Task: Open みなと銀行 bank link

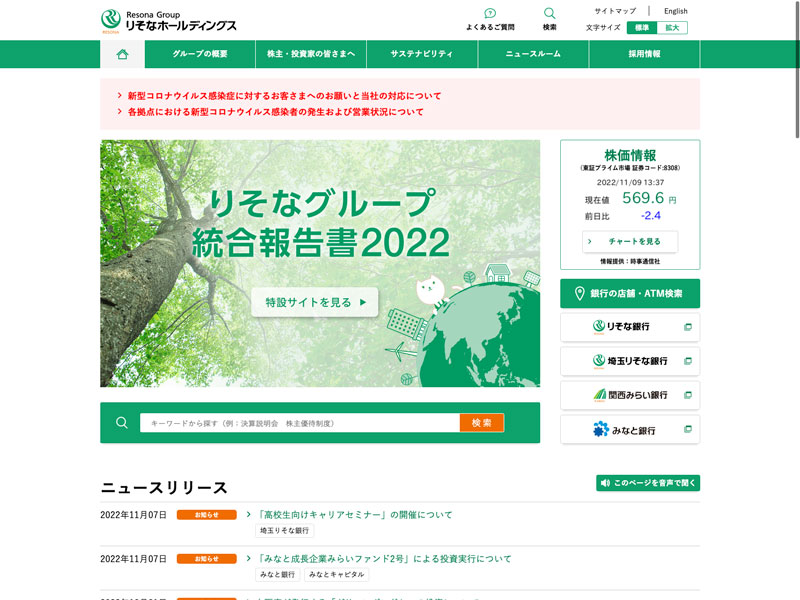Action: coord(629,430)
